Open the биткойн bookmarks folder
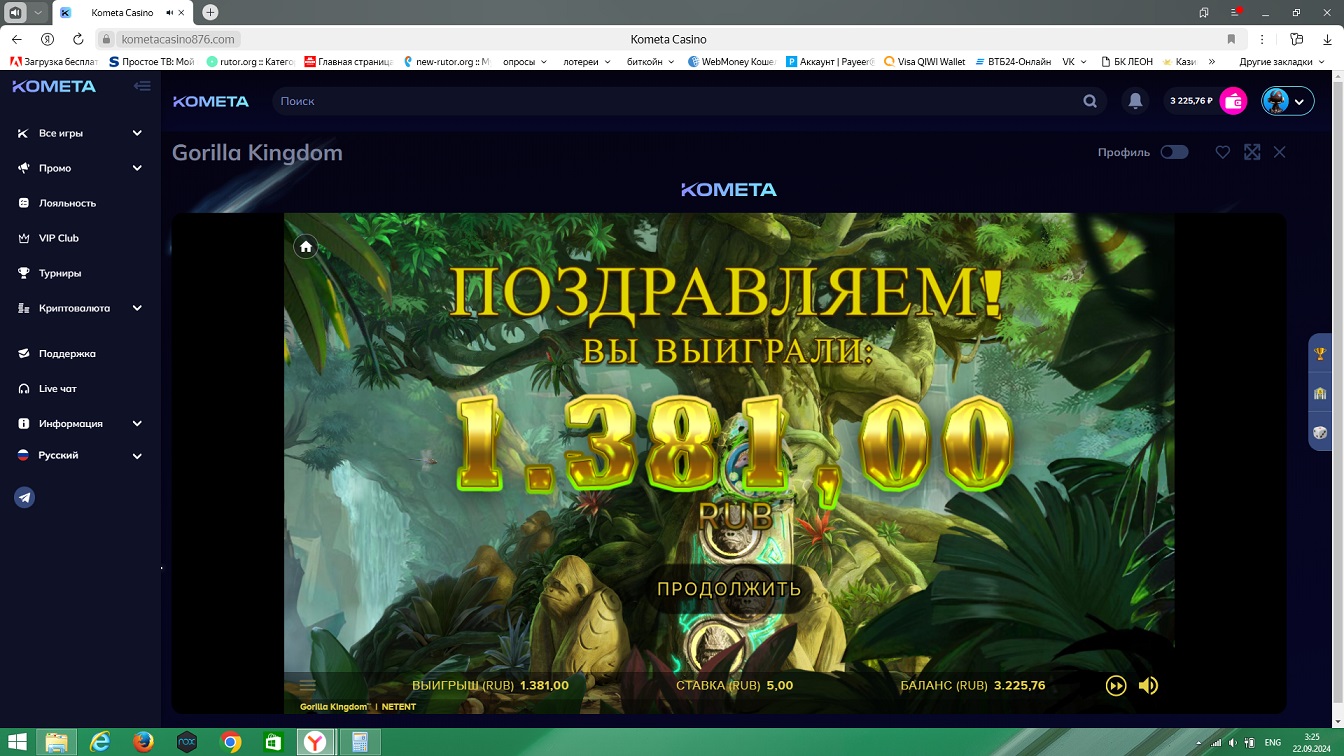 click(650, 61)
